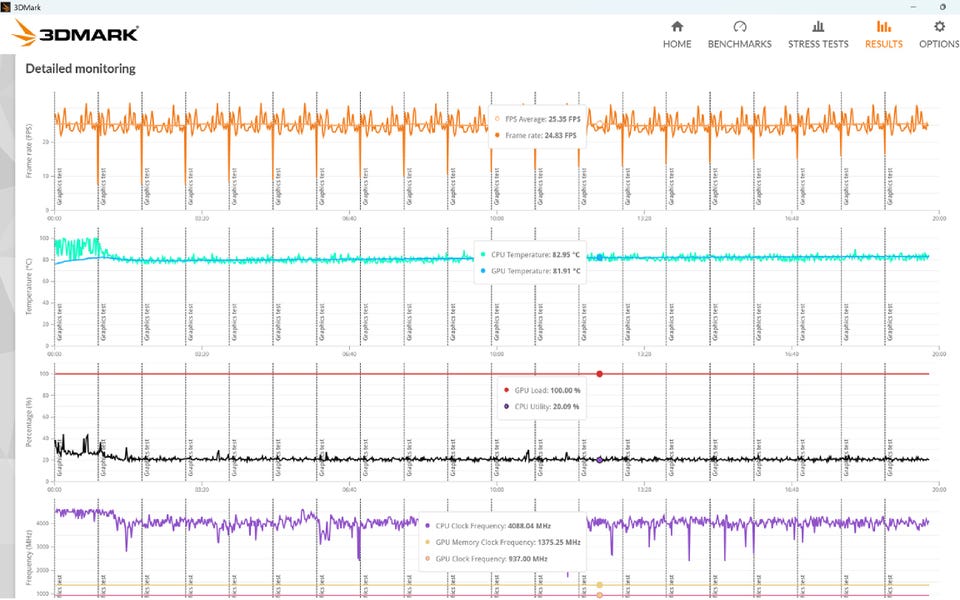Open the STRESS TESTS label
This screenshot has width=960, height=600.
pos(818,44)
